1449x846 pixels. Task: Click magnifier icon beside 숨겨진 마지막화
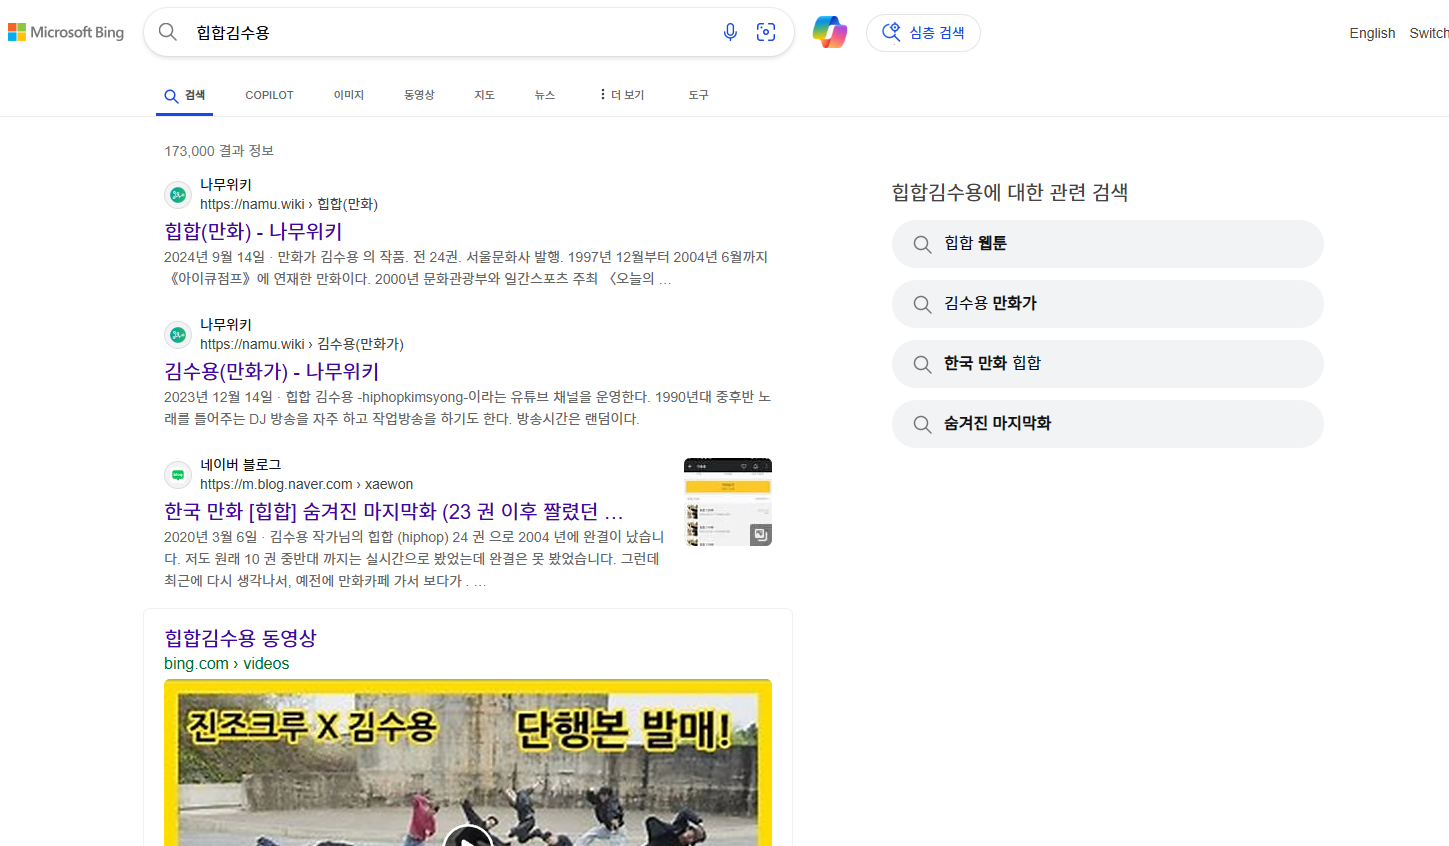pyautogui.click(x=922, y=424)
